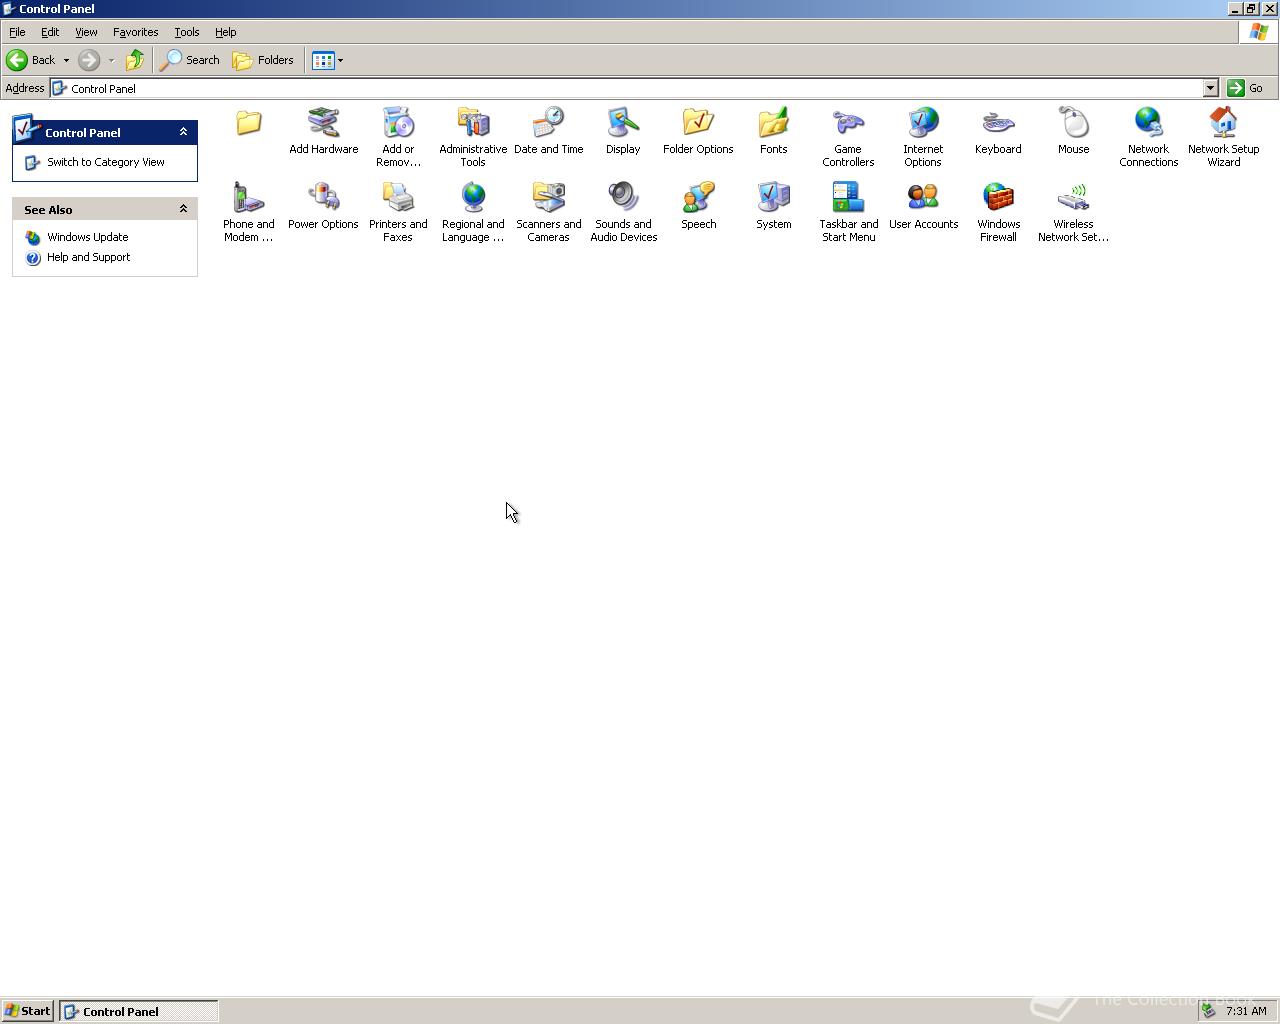Open the Date and Time settings

click(x=548, y=131)
